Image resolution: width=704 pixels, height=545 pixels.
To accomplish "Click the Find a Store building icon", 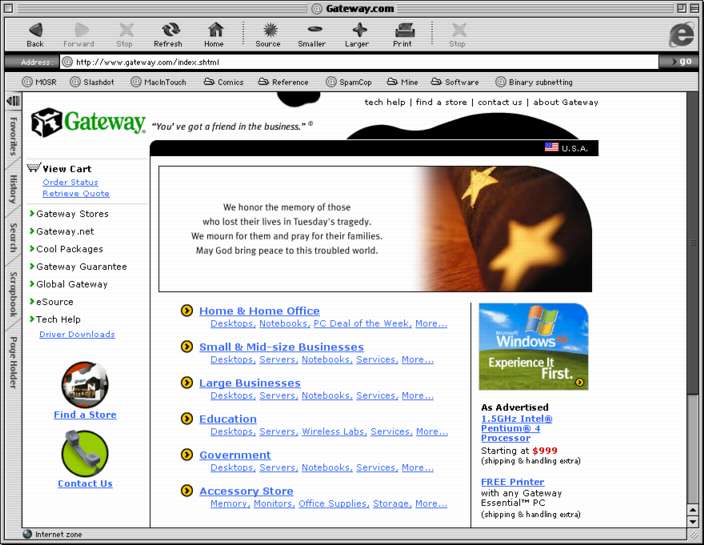I will 85,384.
